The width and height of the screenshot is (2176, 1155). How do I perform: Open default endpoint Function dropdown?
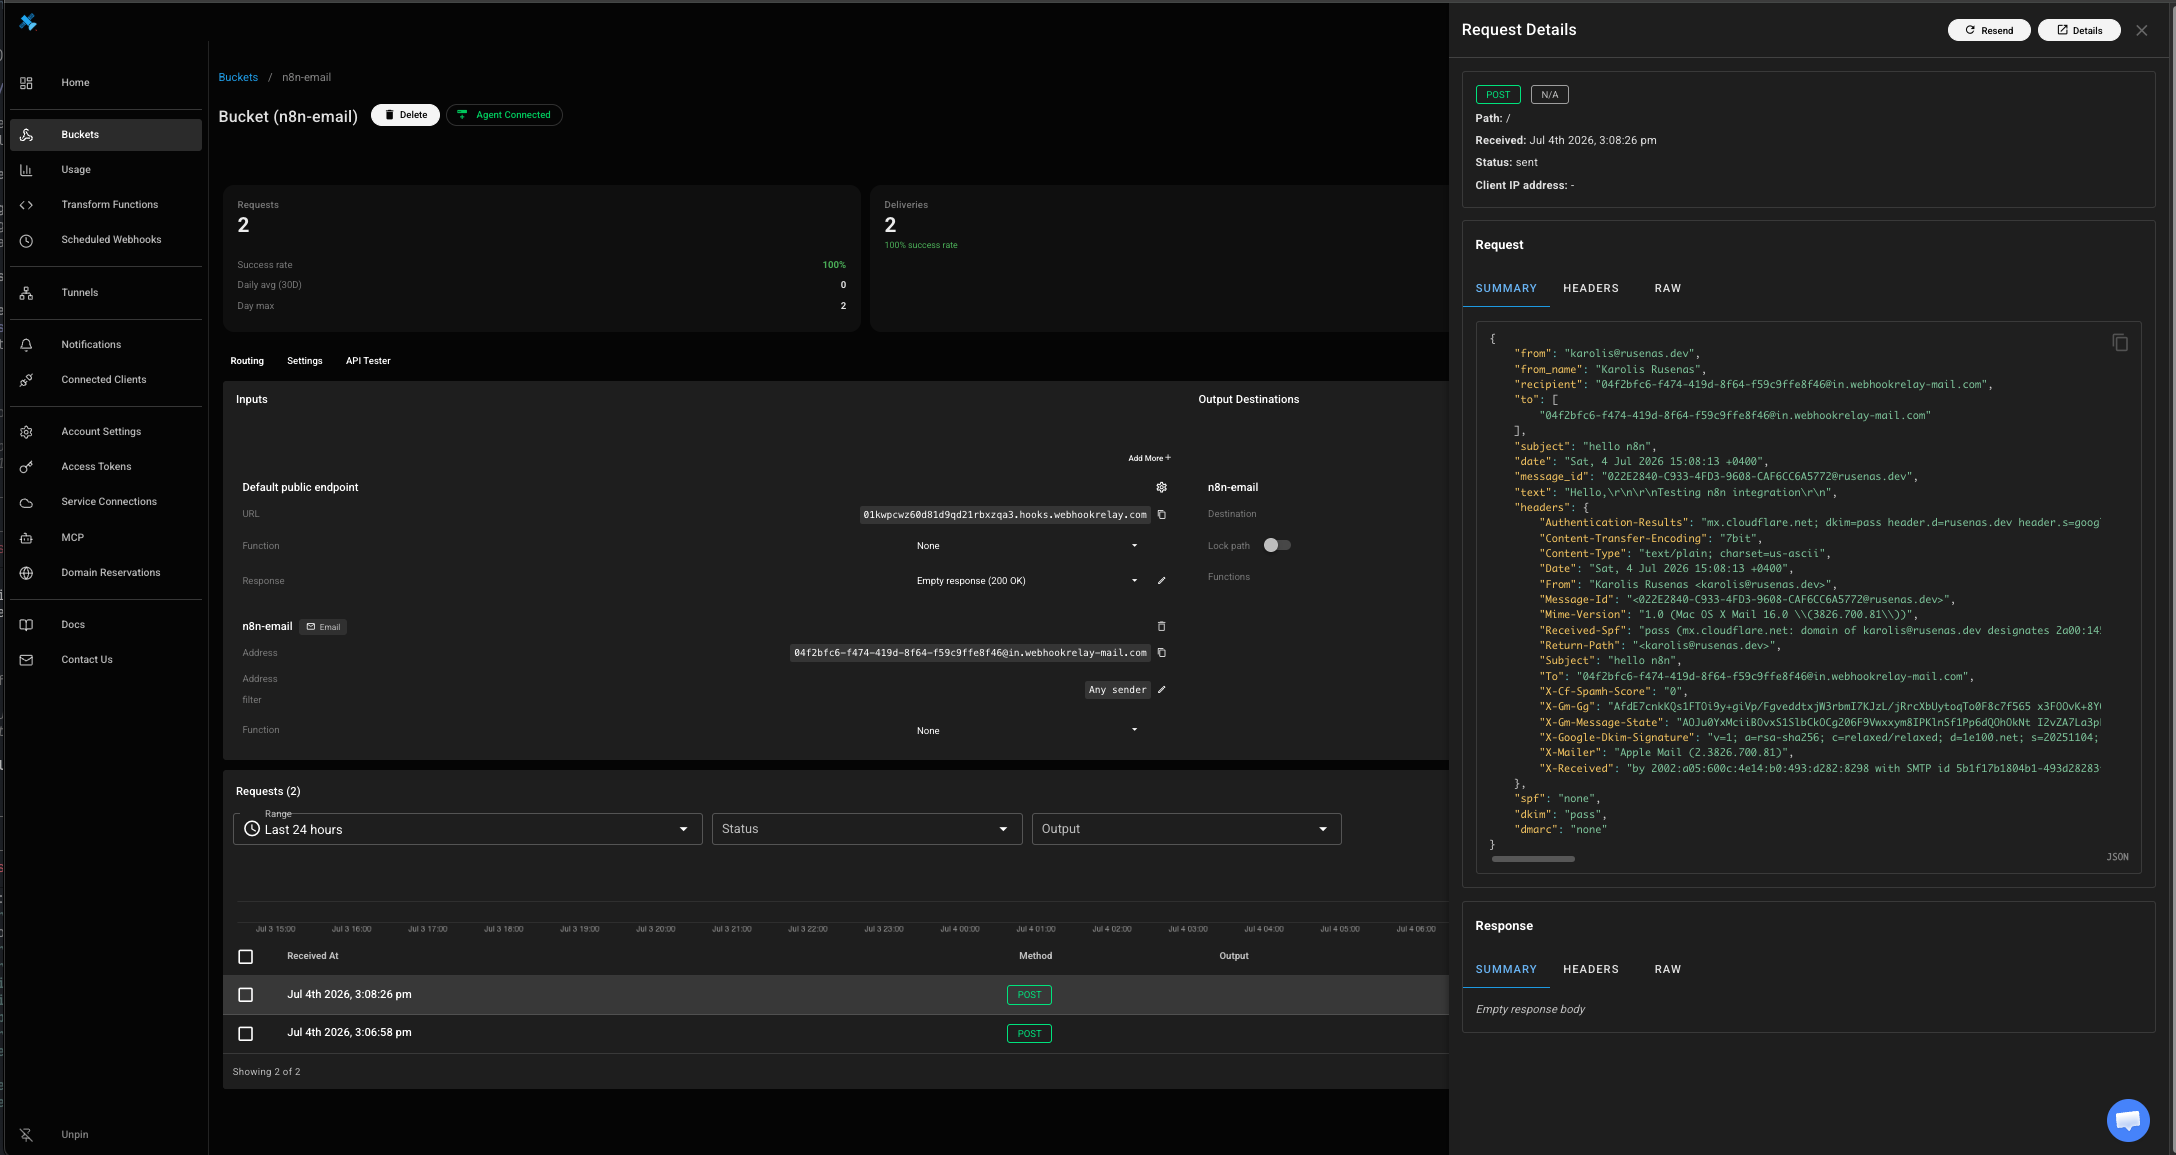(1027, 546)
